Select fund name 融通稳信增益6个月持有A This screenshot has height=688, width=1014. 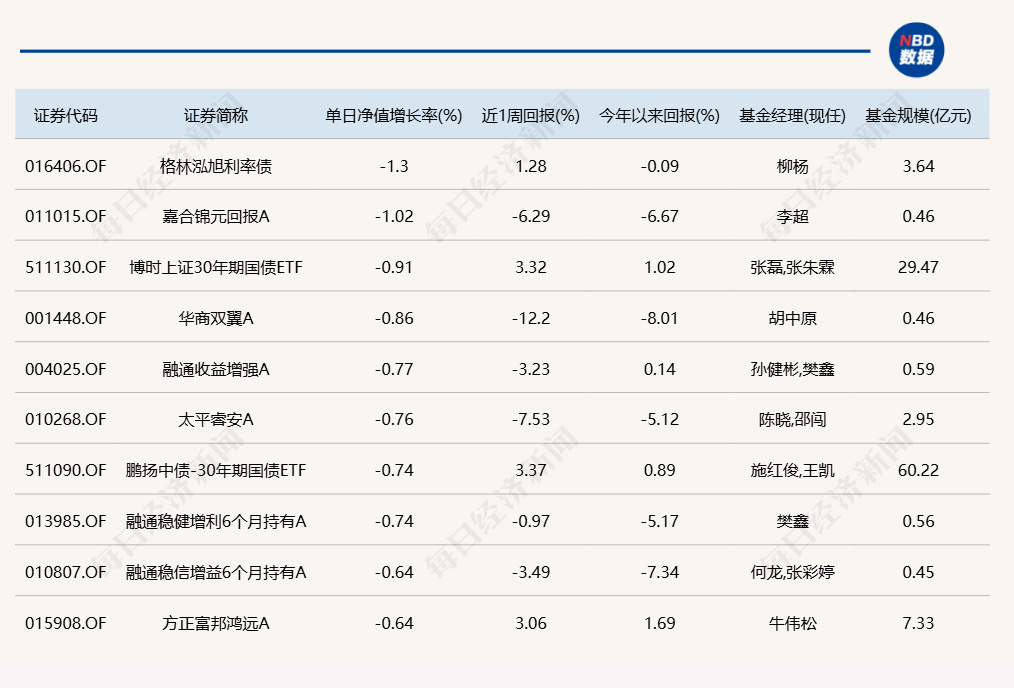(215, 572)
